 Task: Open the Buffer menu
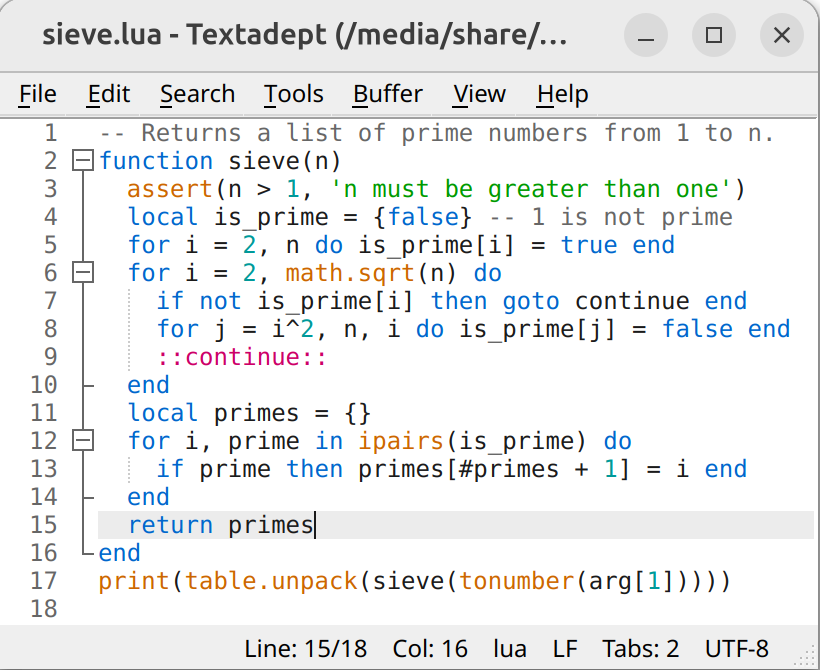tap(388, 94)
